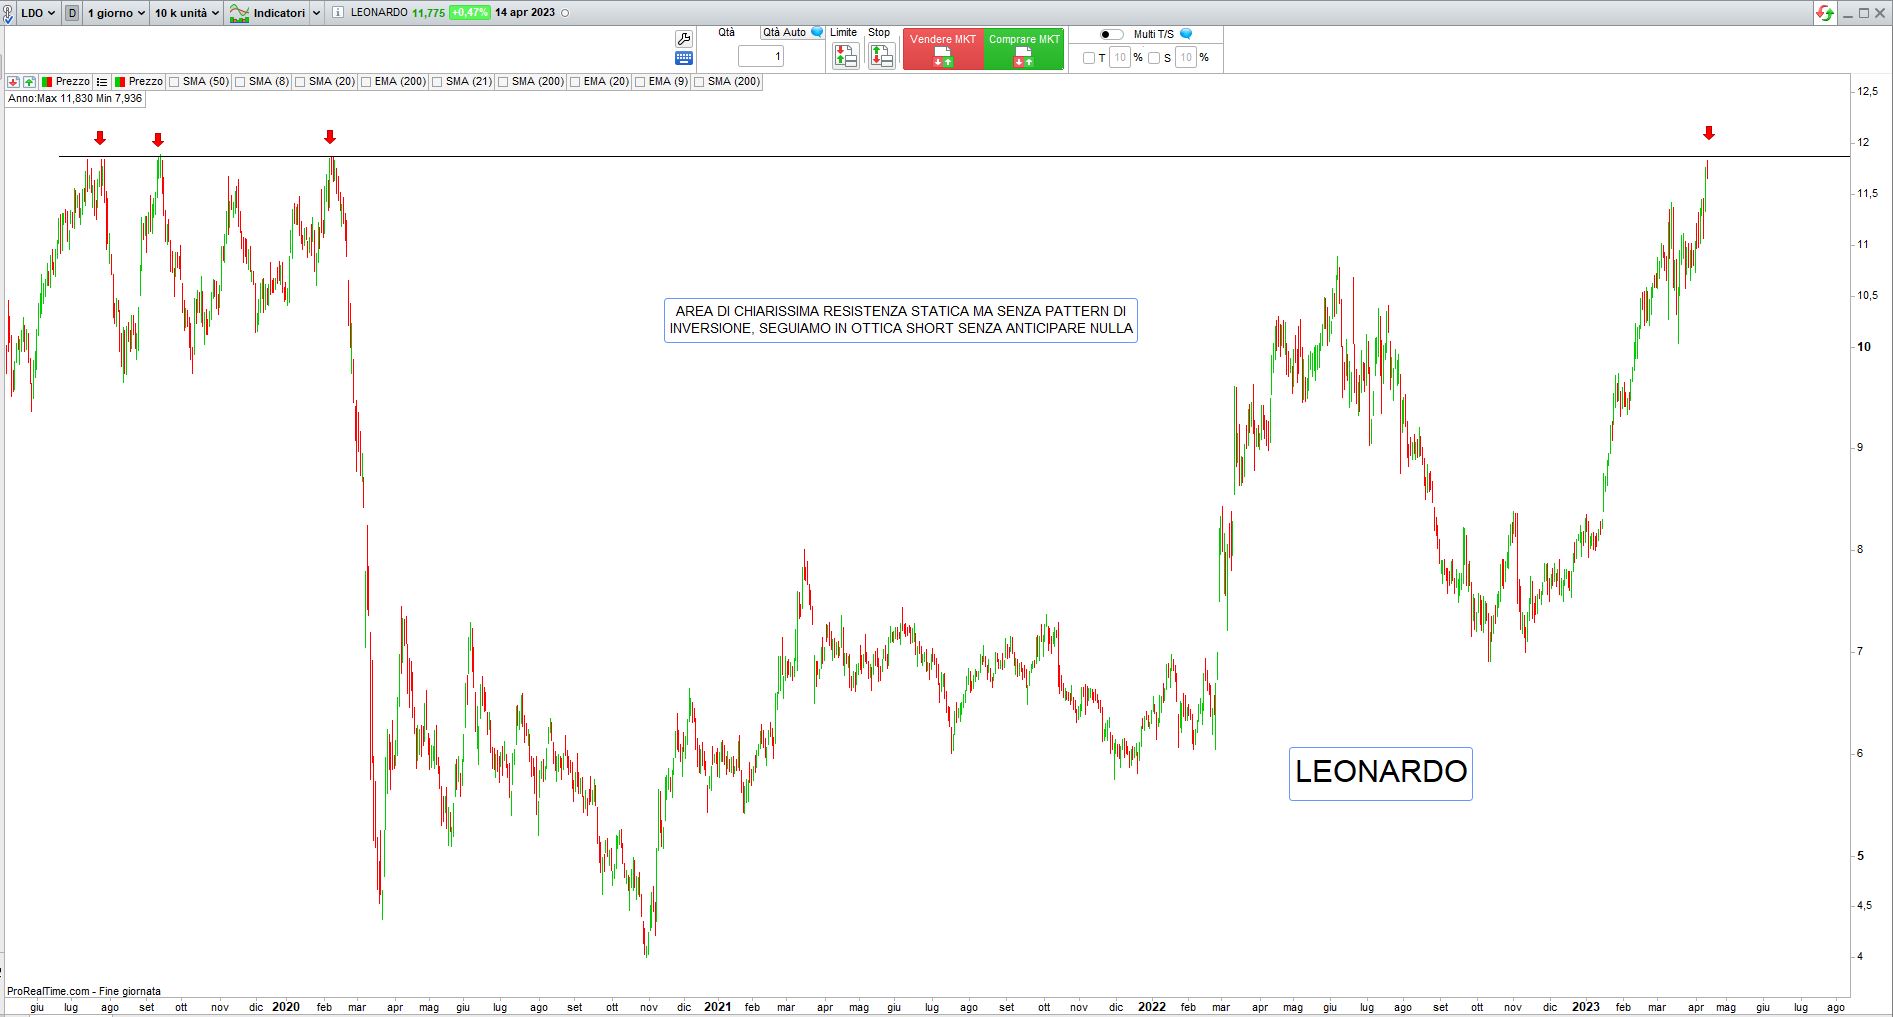The height and width of the screenshot is (1017, 1893).
Task: Open the Indicatori panel
Action: click(x=268, y=13)
